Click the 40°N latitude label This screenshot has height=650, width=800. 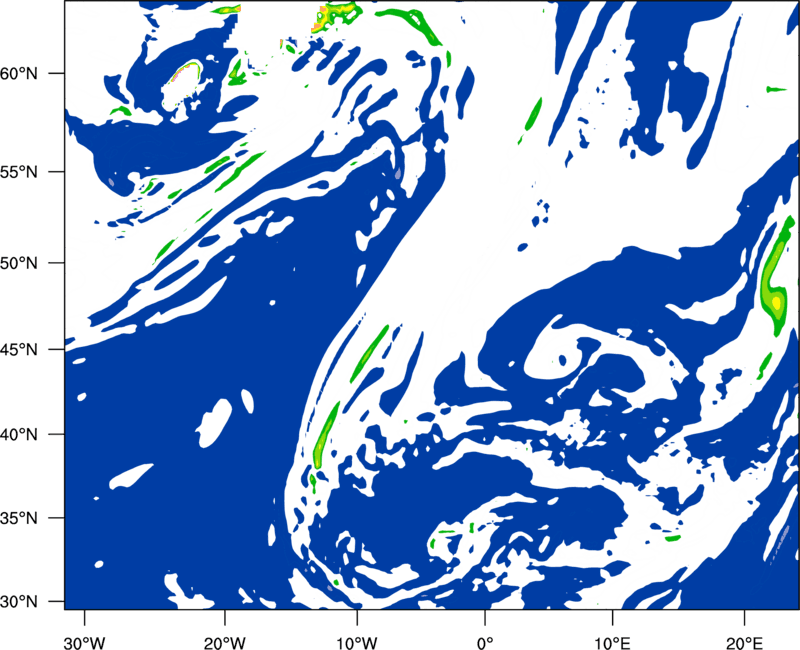pyautogui.click(x=19, y=435)
